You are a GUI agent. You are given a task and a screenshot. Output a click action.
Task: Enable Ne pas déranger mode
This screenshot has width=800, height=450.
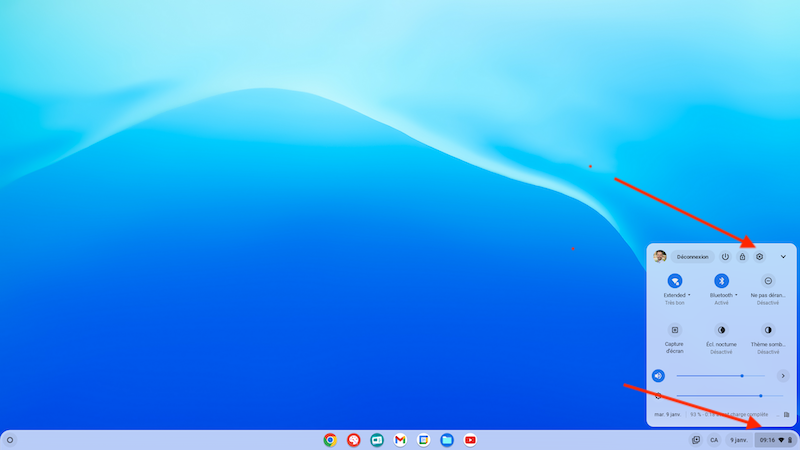click(768, 281)
